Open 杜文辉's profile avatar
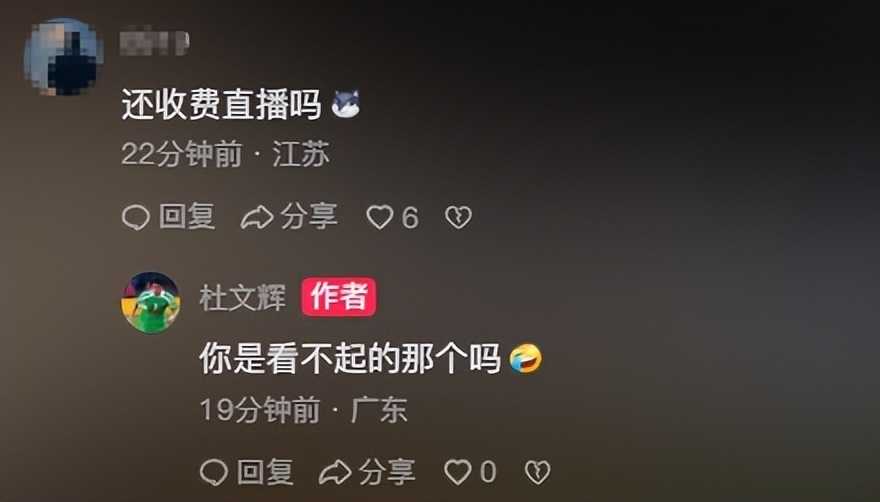The image size is (880, 502). pyautogui.click(x=151, y=303)
